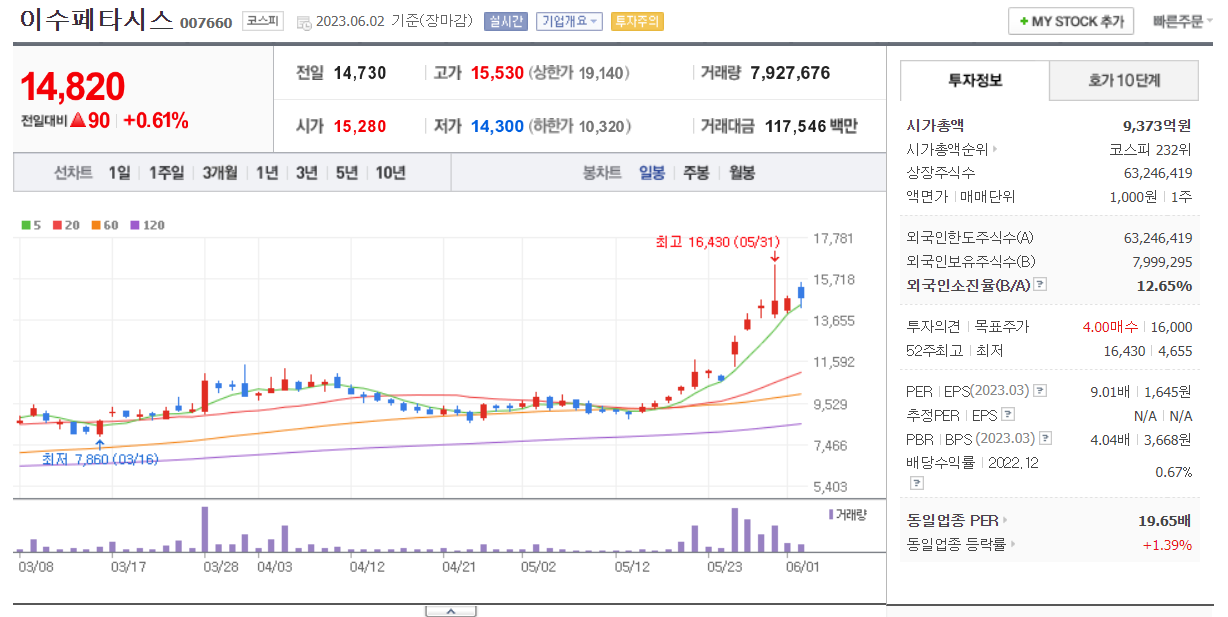Click the 투자주의 badge
This screenshot has width=1228, height=617.
point(637,21)
